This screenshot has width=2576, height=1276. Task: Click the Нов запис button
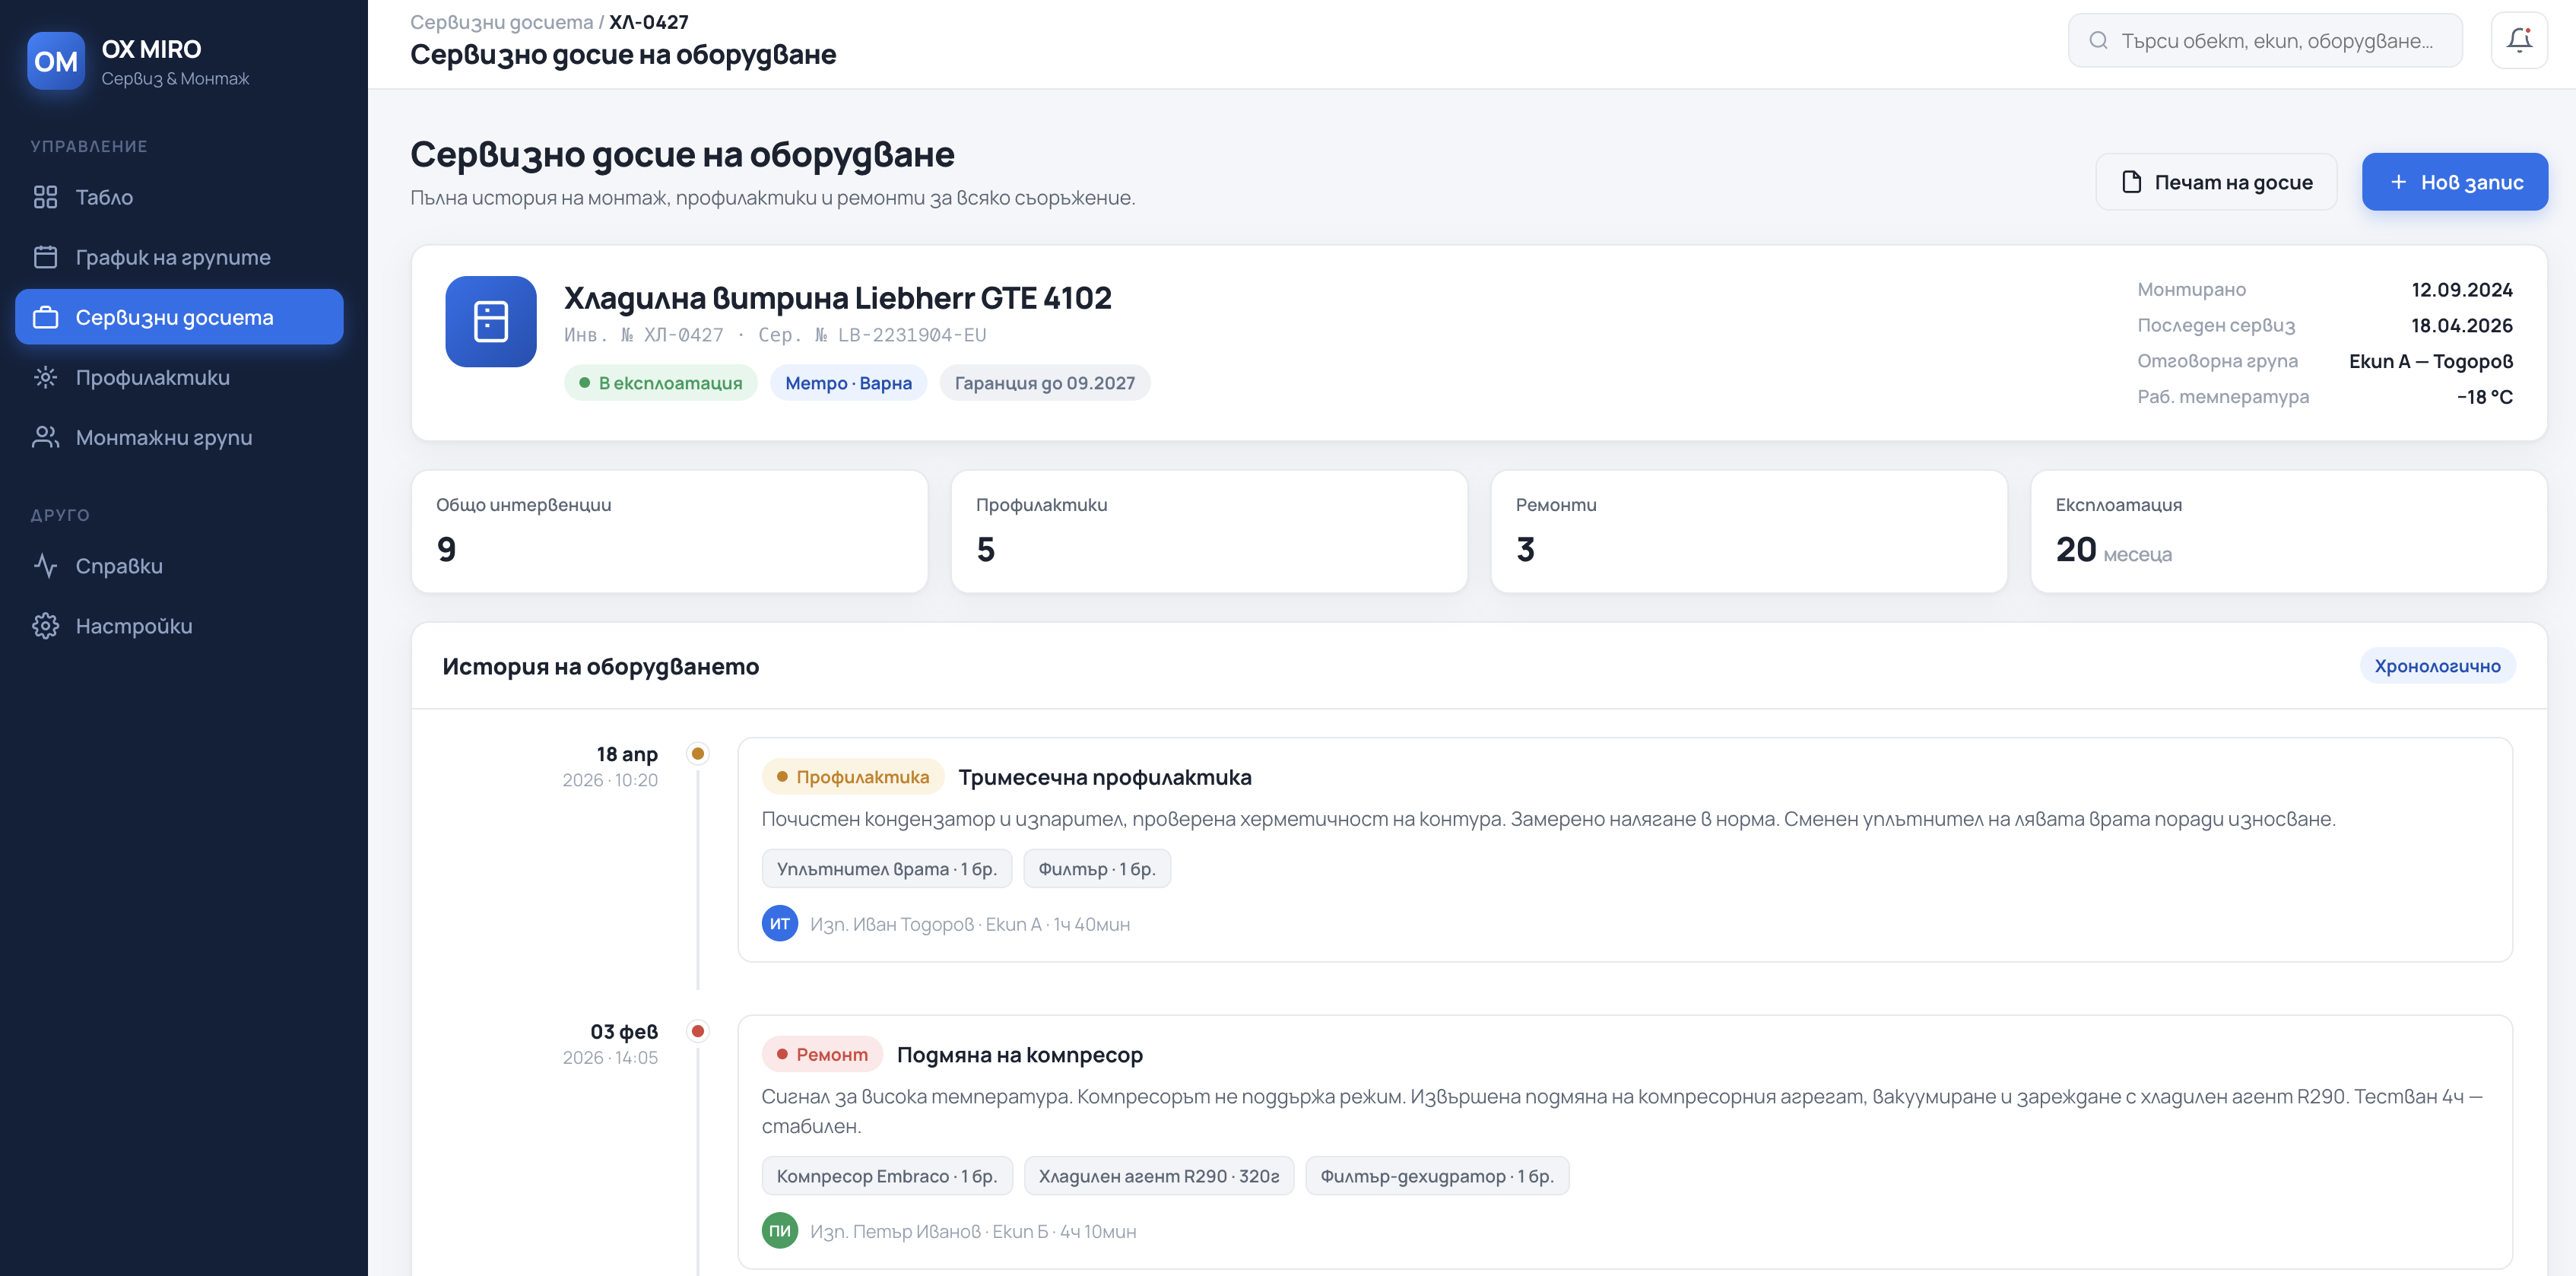(x=2454, y=182)
